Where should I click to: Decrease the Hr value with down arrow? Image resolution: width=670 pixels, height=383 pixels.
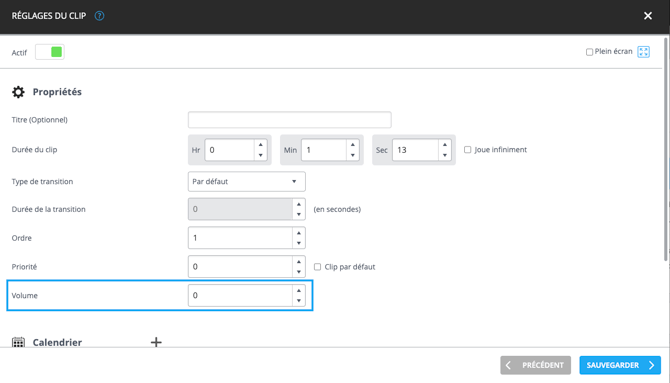coord(261,155)
